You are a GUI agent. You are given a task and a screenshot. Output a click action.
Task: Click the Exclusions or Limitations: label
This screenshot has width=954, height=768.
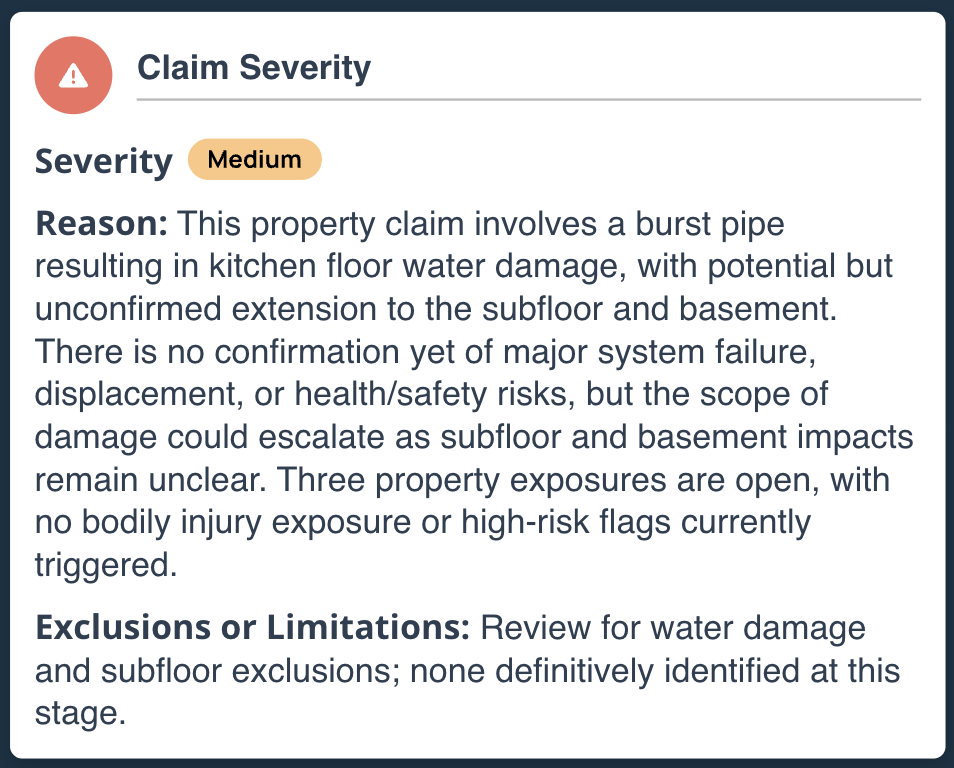pos(252,627)
